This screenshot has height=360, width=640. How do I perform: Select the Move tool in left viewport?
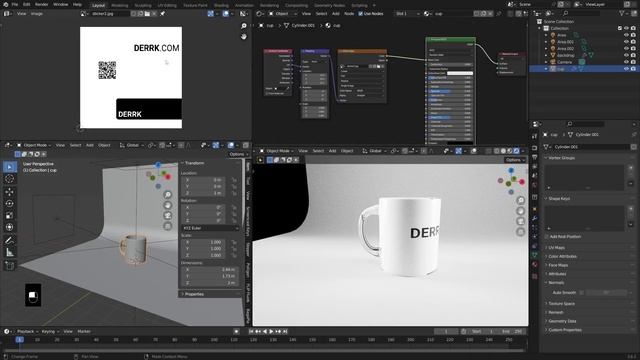[x=10, y=192]
